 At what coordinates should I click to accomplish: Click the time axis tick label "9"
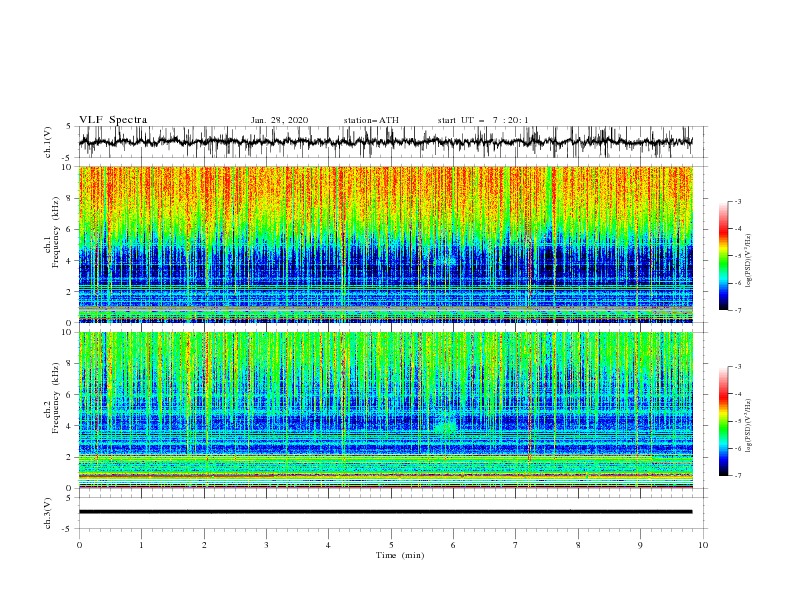(640, 545)
